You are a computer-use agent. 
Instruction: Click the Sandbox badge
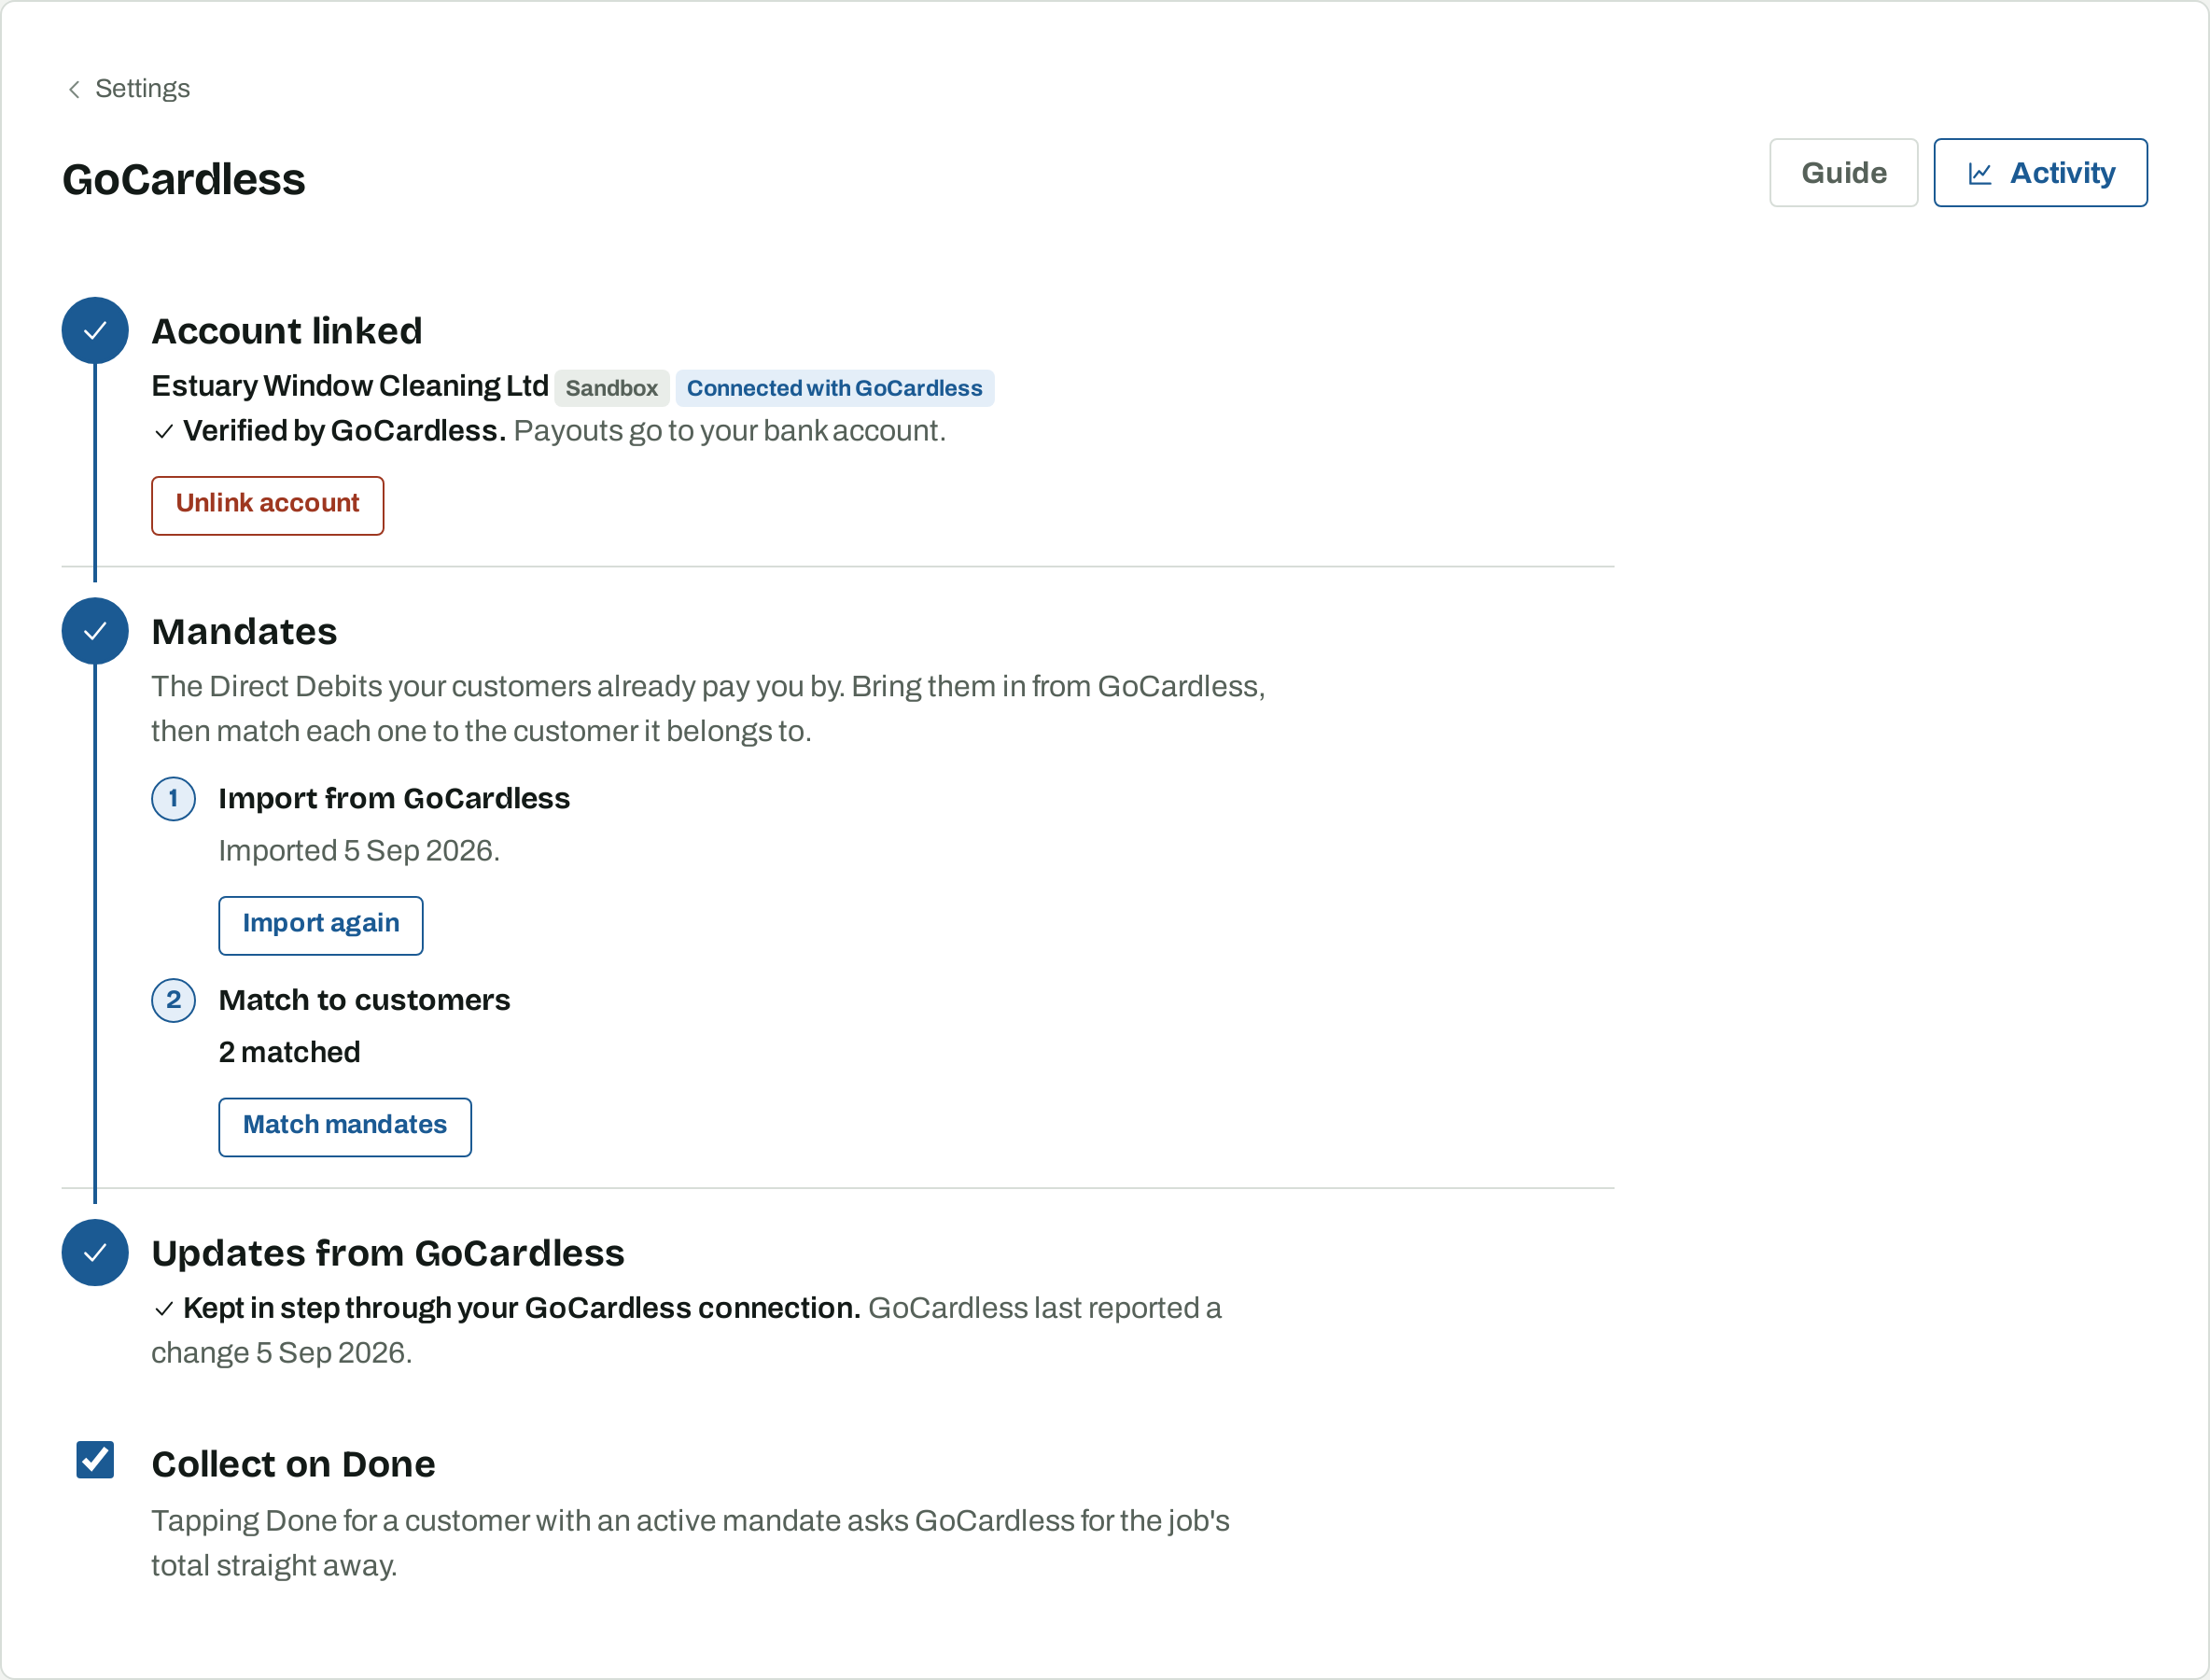click(x=611, y=388)
